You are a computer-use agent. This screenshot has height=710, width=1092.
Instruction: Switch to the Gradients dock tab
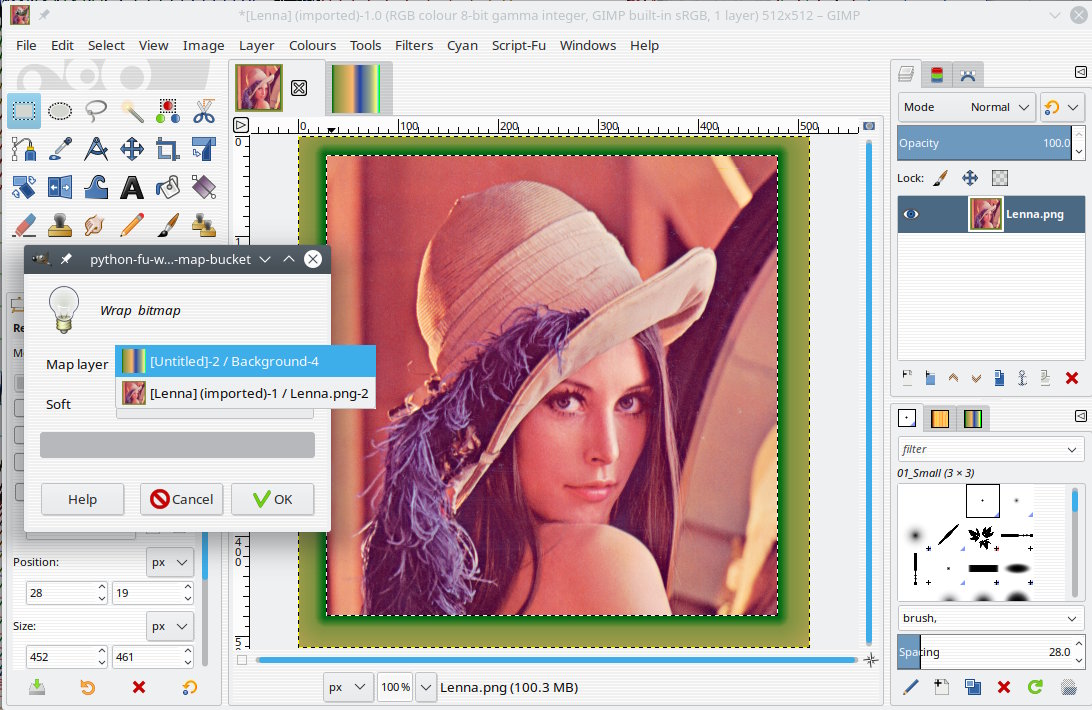point(973,418)
